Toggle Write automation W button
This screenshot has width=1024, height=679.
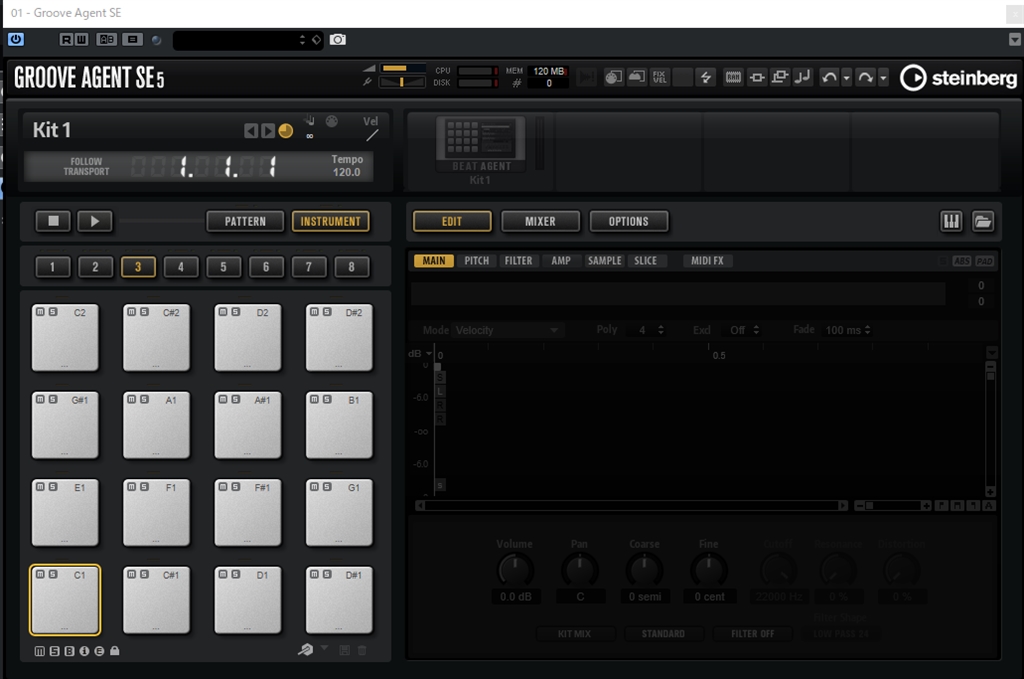(81, 40)
